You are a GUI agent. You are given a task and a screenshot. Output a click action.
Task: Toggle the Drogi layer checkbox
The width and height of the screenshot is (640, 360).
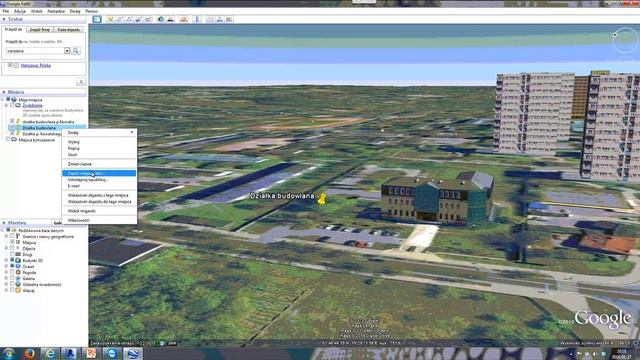point(12,254)
